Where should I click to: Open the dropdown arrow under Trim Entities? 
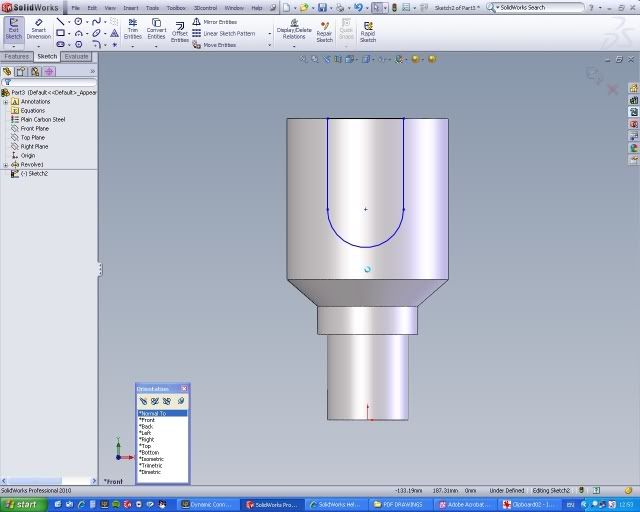132,44
